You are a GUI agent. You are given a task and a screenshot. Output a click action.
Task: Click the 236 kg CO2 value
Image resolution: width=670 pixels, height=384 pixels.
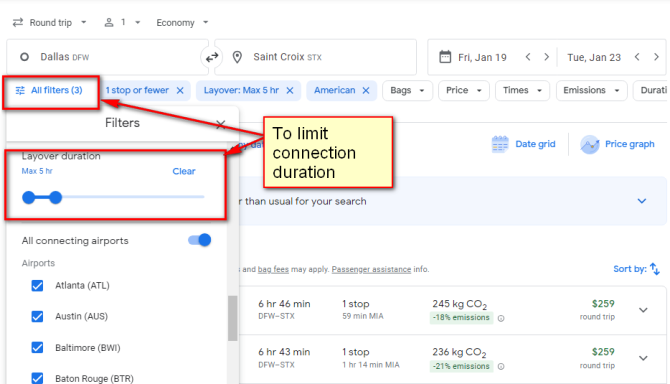click(x=459, y=352)
